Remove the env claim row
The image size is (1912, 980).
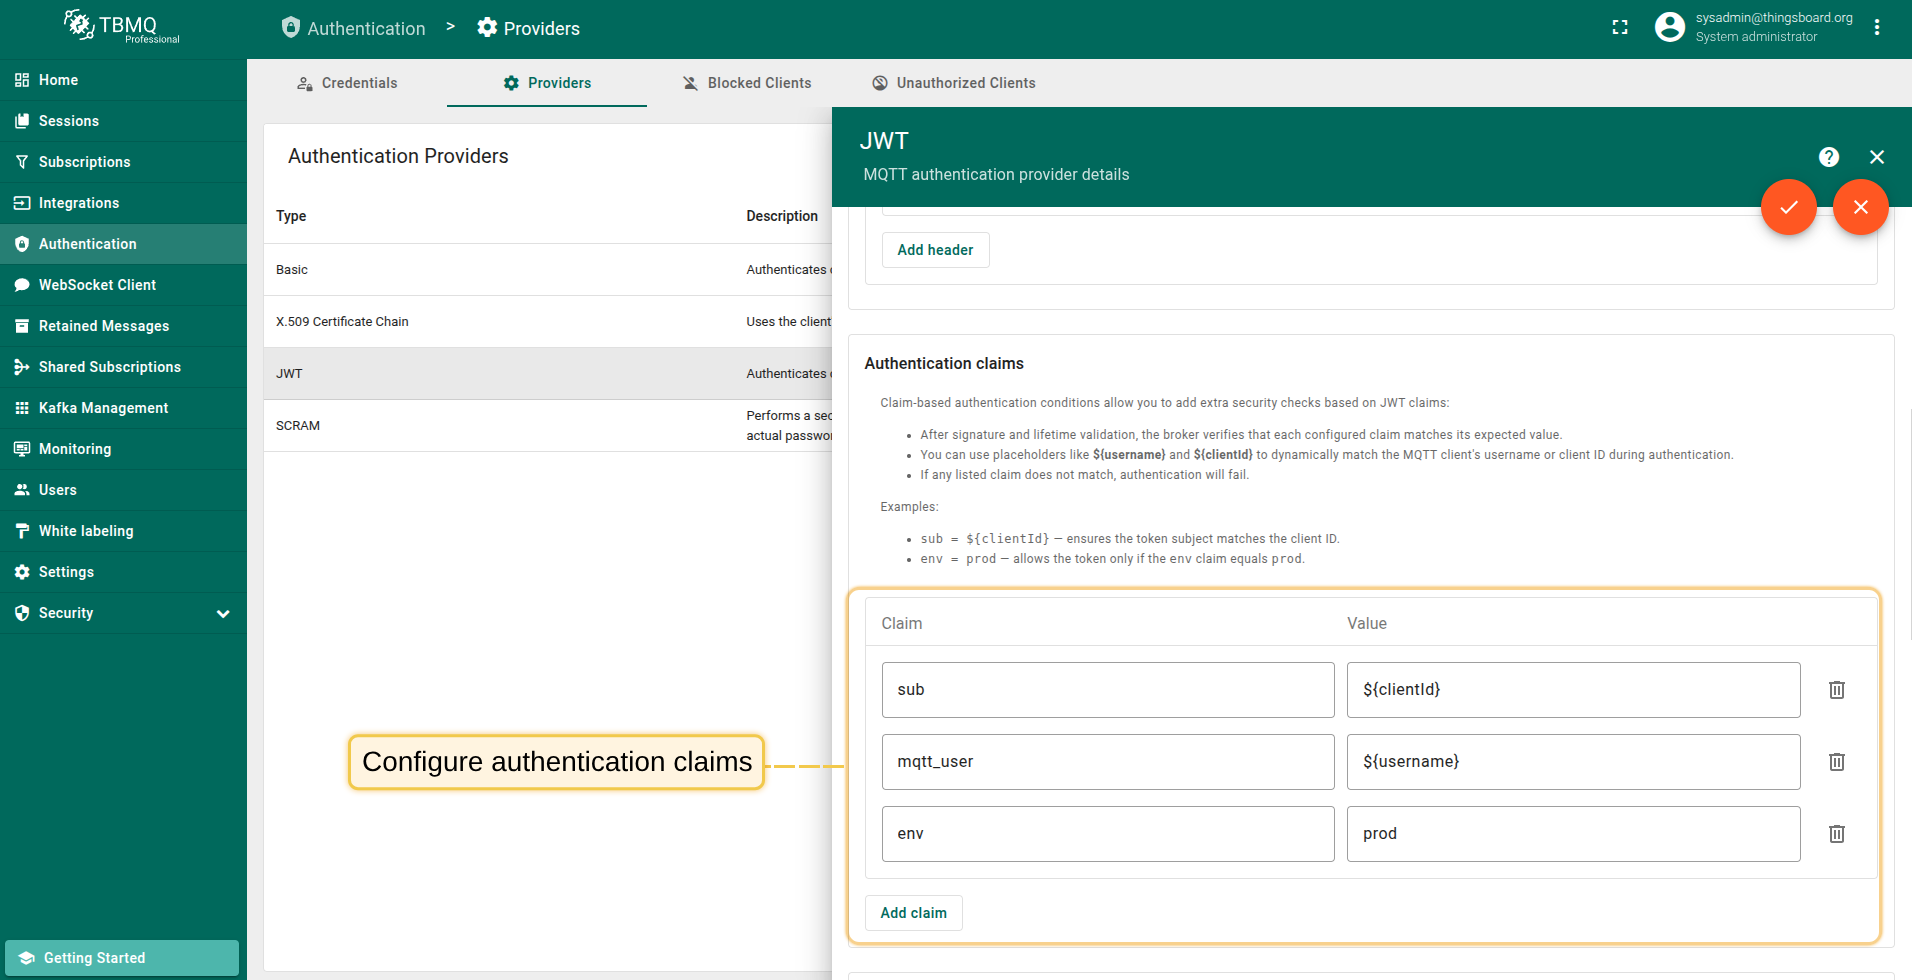point(1836,834)
